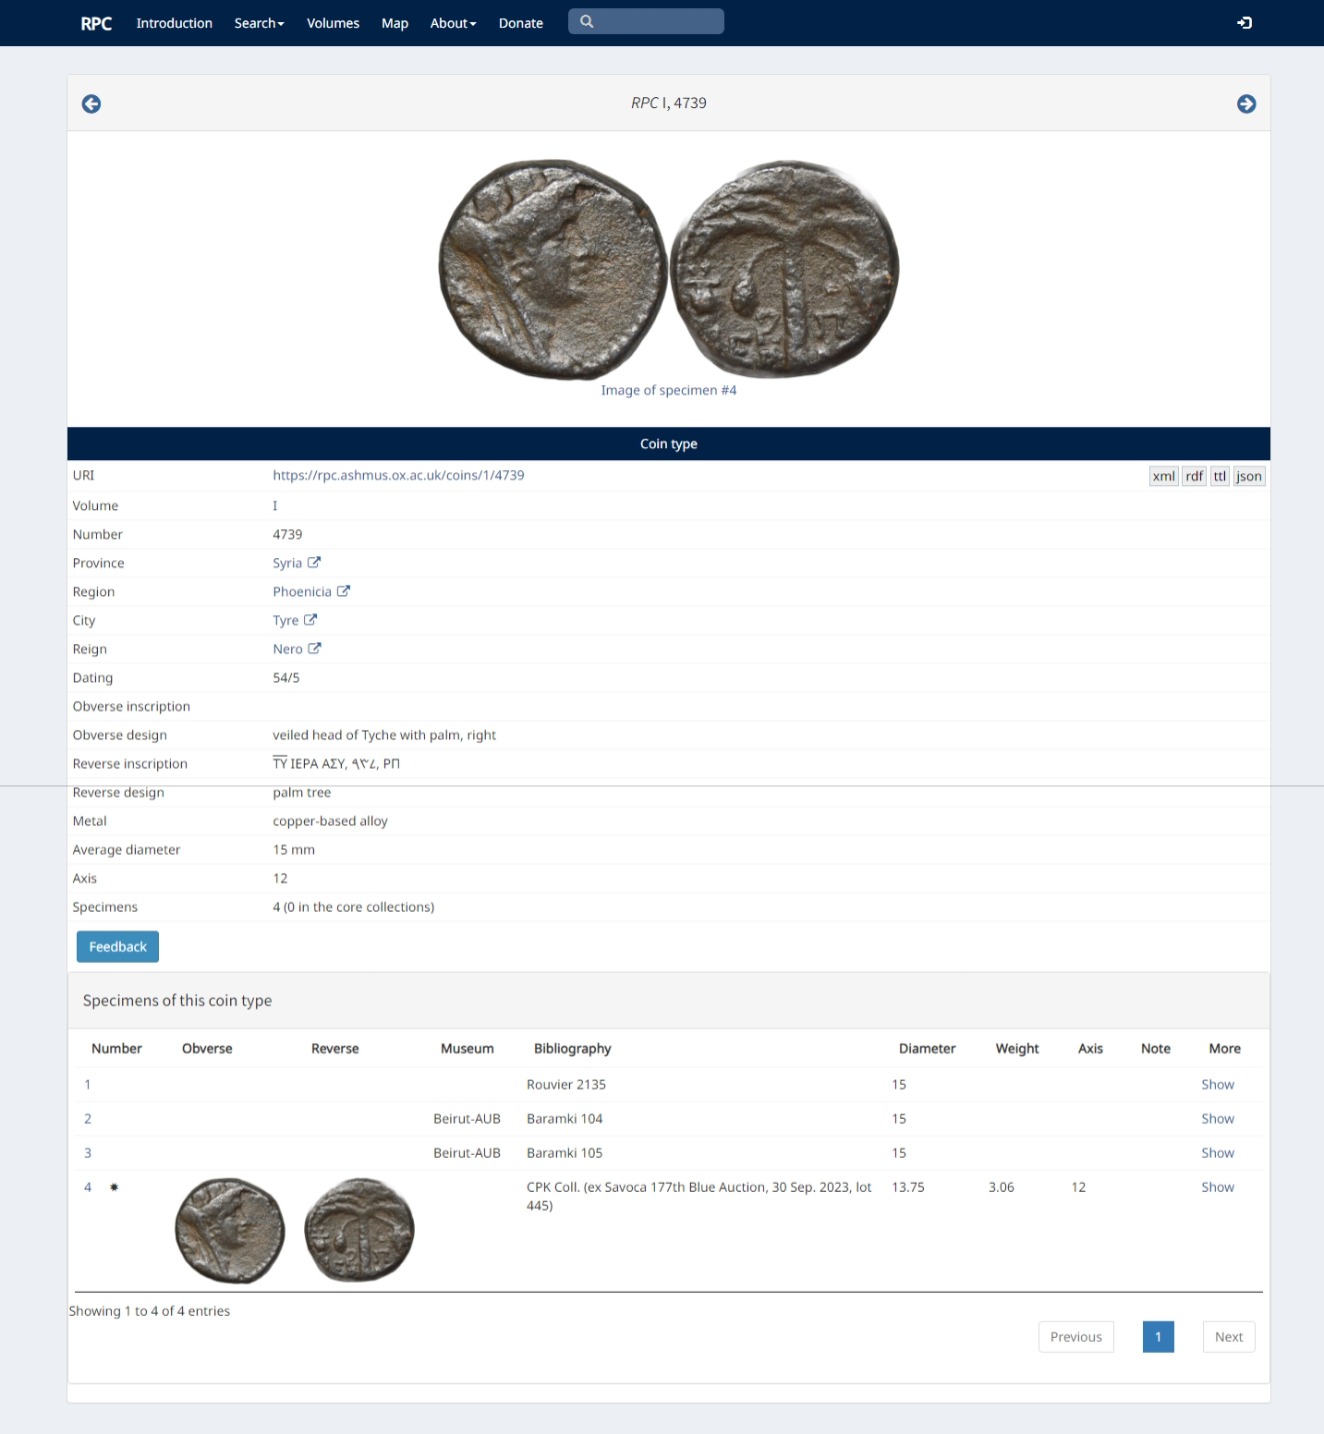Expand the Search dropdown menu
1324x1434 pixels.
[259, 23]
